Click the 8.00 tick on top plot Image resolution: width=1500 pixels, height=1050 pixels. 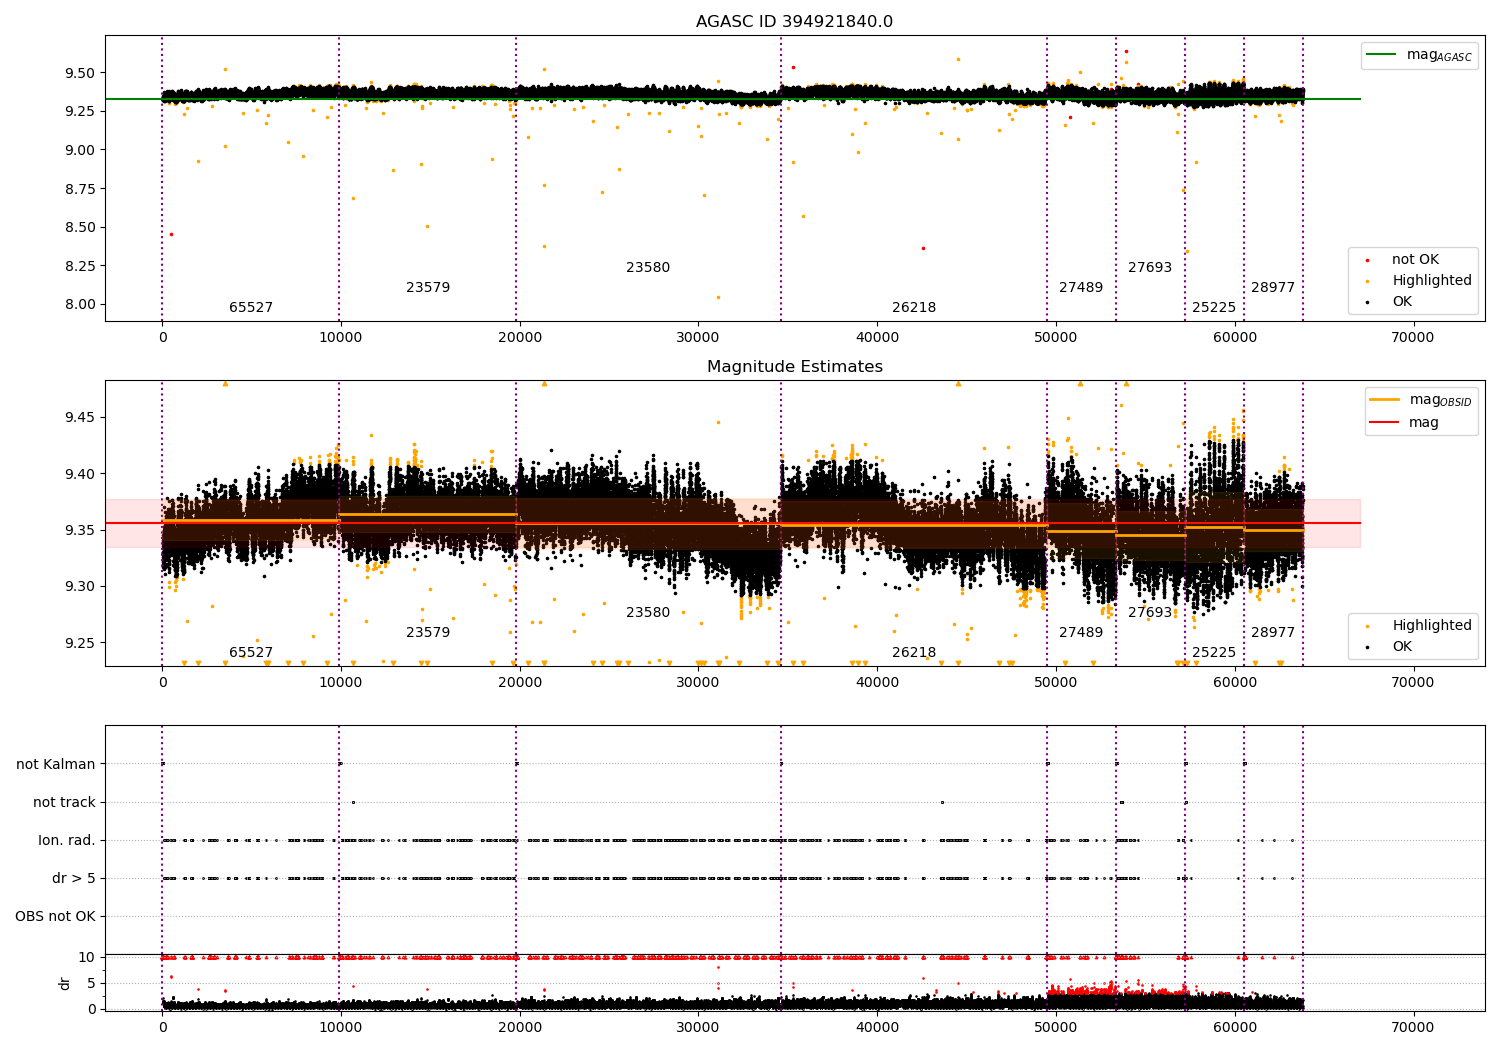[81, 305]
